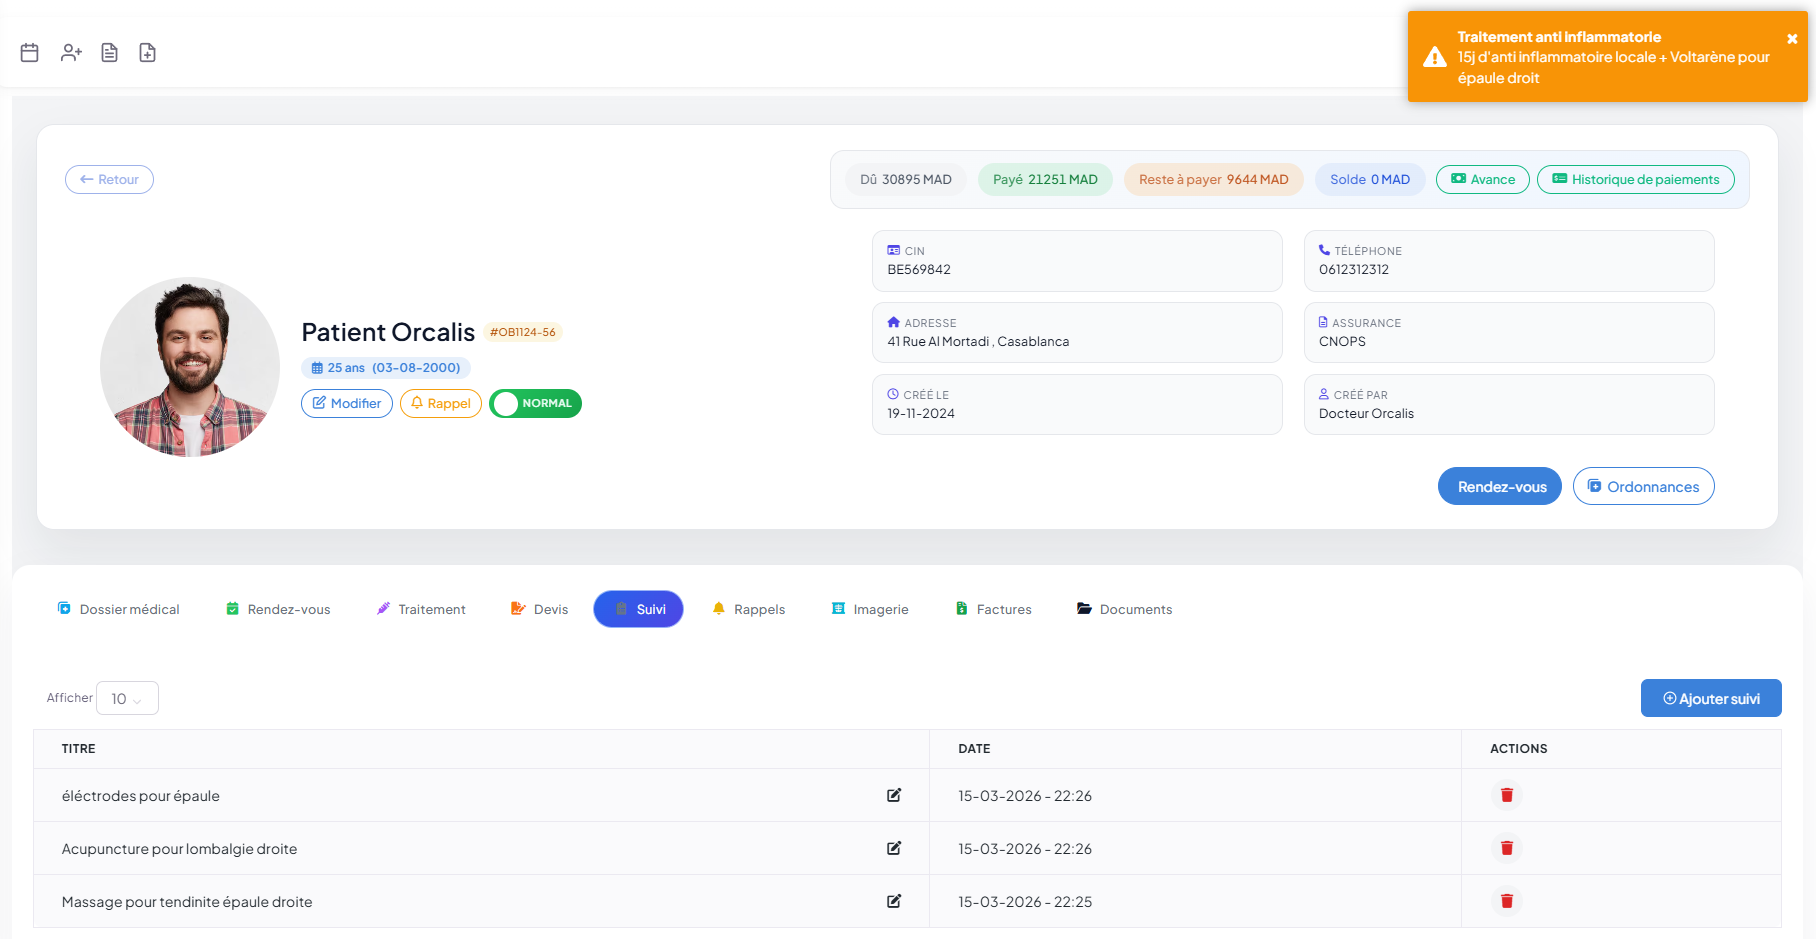The image size is (1816, 939).
Task: Open the document list icon in toolbar
Action: point(110,53)
